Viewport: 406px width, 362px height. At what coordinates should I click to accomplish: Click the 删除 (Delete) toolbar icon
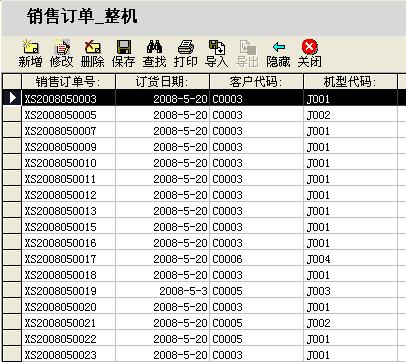pyautogui.click(x=92, y=53)
